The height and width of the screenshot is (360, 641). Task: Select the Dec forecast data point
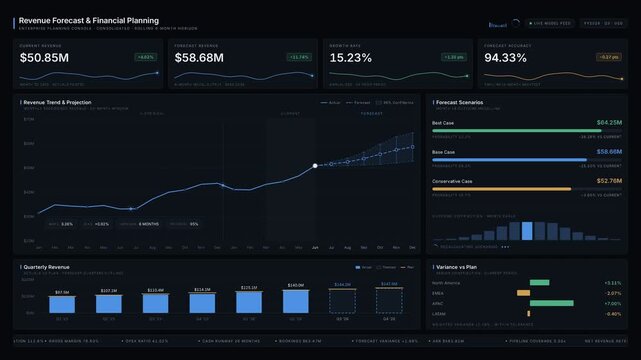coord(412,147)
